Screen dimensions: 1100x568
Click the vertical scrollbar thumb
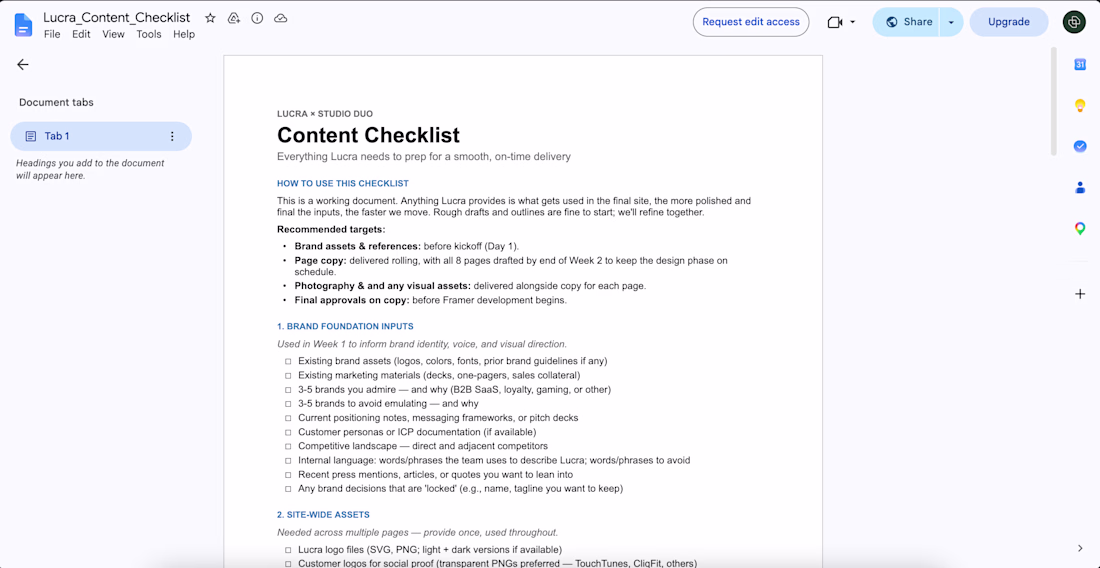pyautogui.click(x=1053, y=102)
